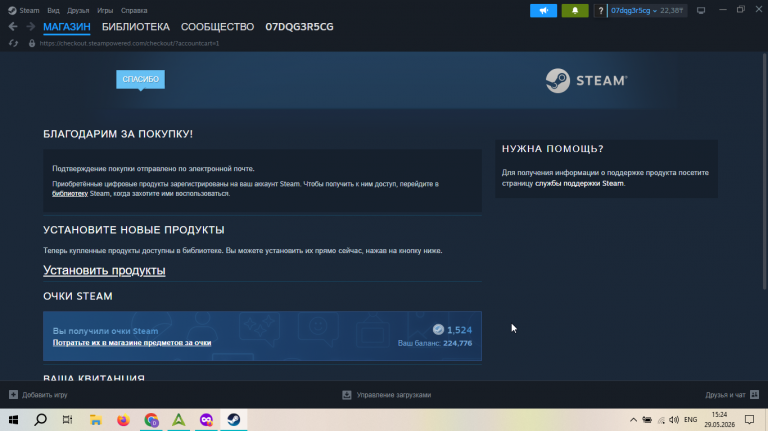The image size is (768, 431).
Task: Click the Steam logo icon in the menu bar
Action: 12,10
